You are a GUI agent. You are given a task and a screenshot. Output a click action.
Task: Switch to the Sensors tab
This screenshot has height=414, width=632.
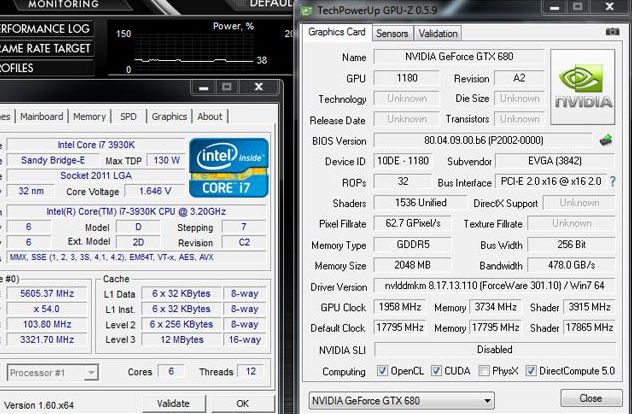pyautogui.click(x=392, y=33)
